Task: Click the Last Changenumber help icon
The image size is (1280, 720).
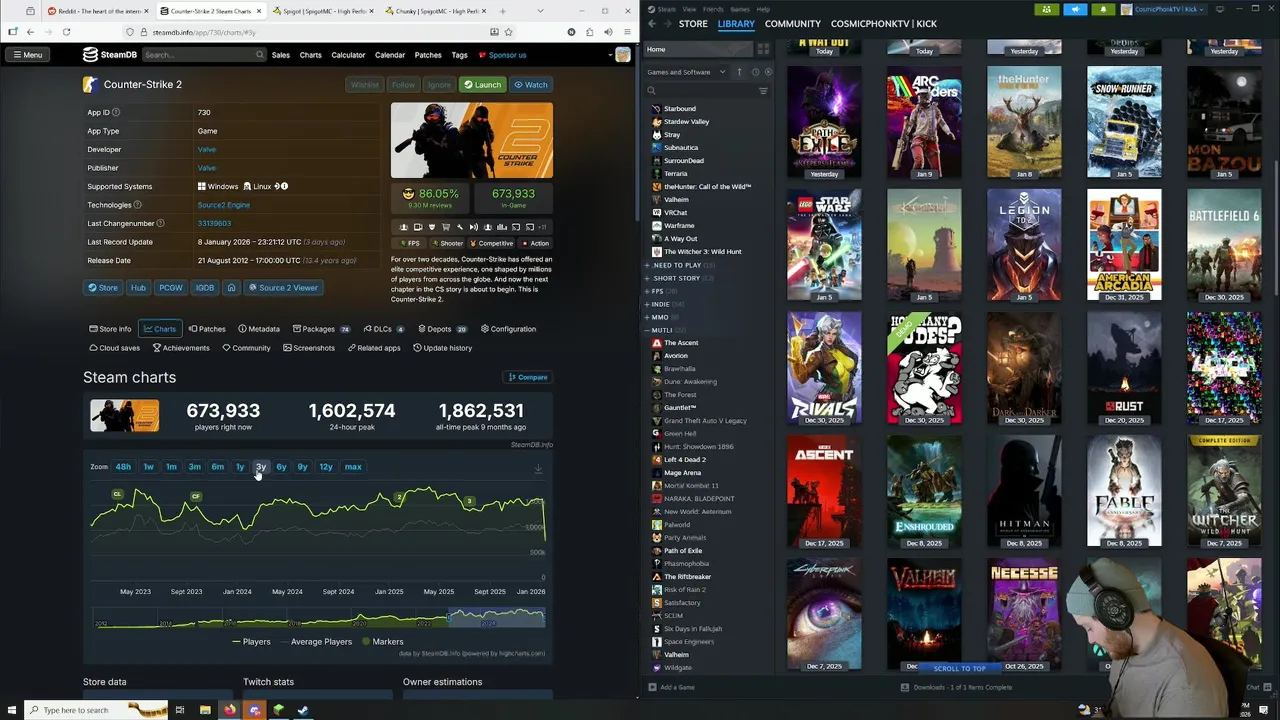Action: point(160,223)
